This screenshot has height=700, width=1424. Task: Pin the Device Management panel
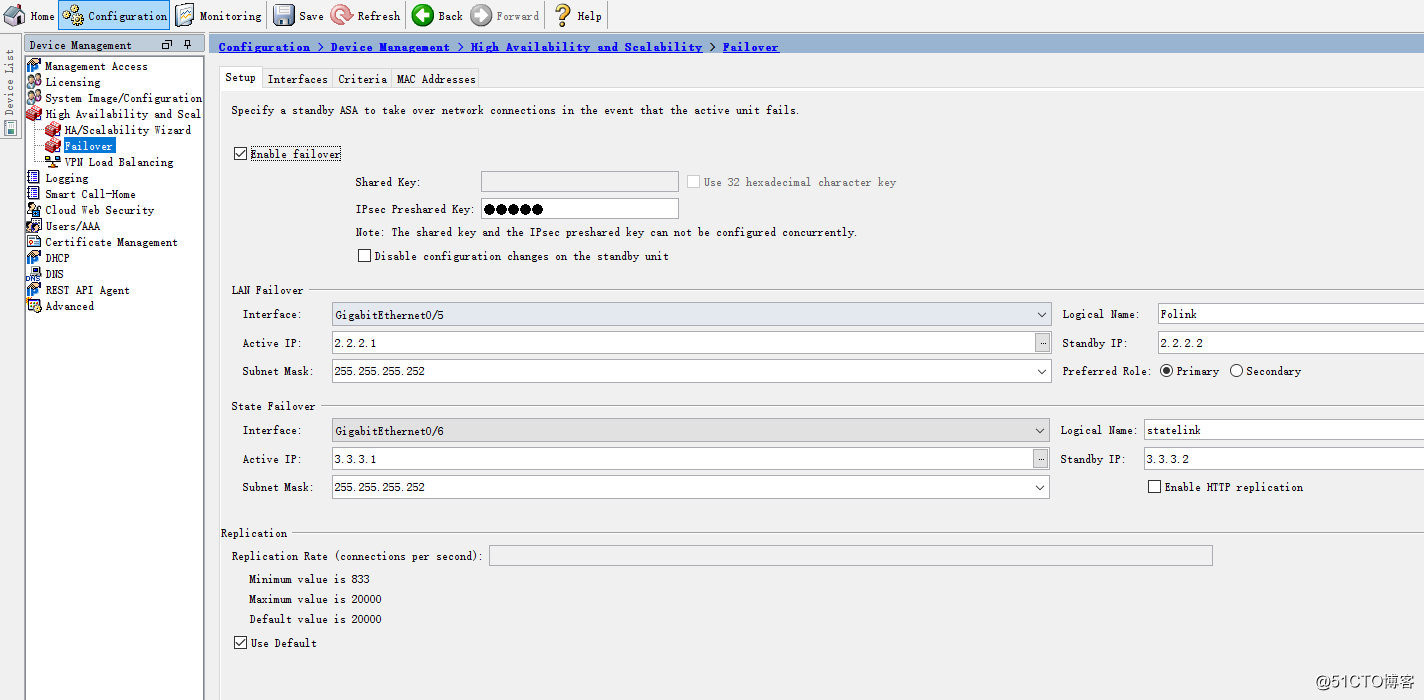click(x=187, y=45)
